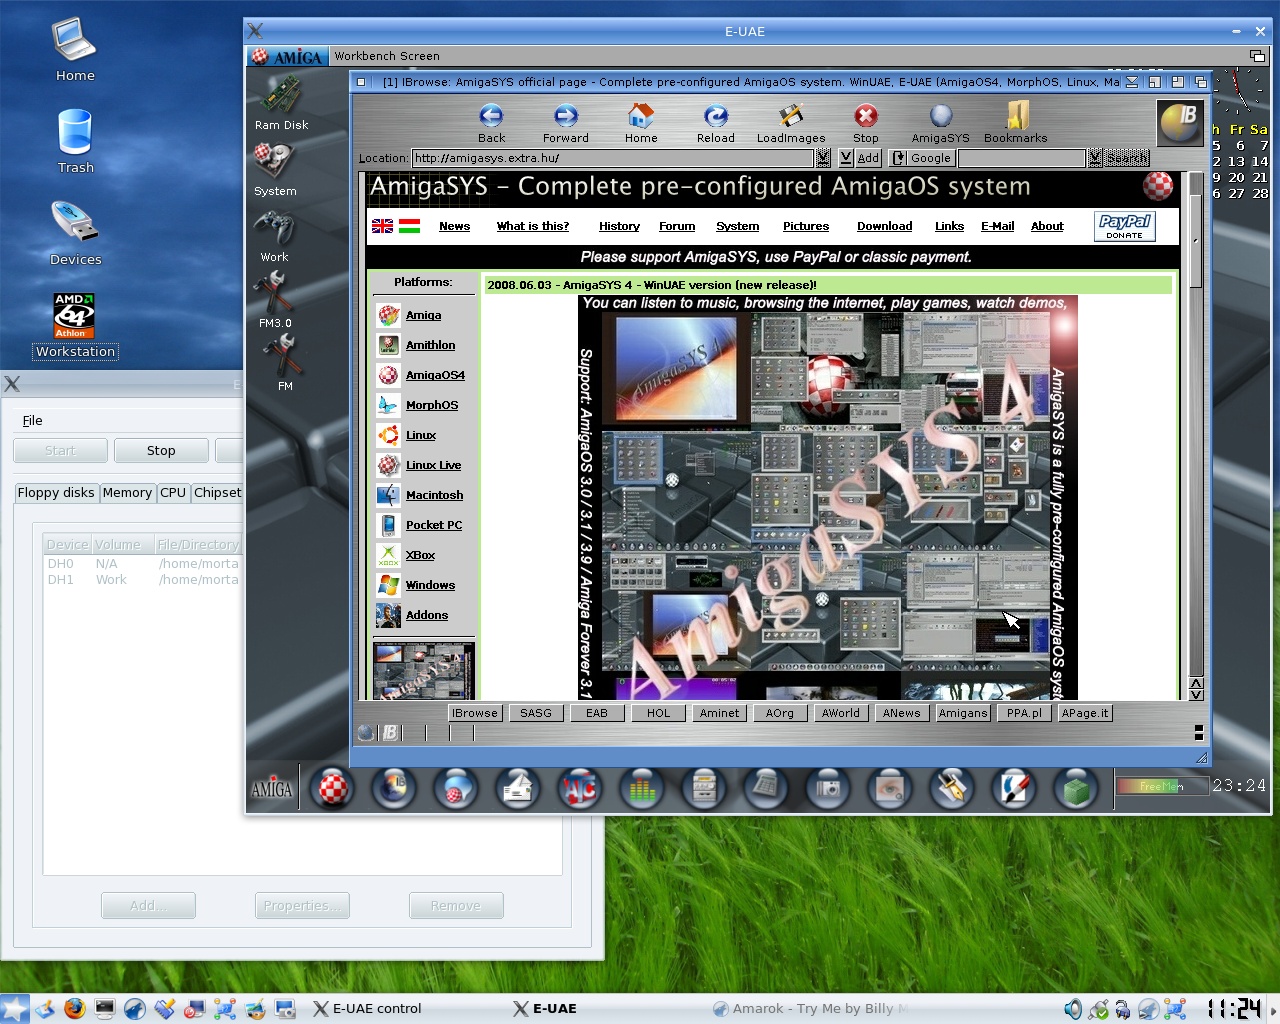Open the Forum link on AmigaSYS page
The height and width of the screenshot is (1024, 1280).
pyautogui.click(x=677, y=226)
